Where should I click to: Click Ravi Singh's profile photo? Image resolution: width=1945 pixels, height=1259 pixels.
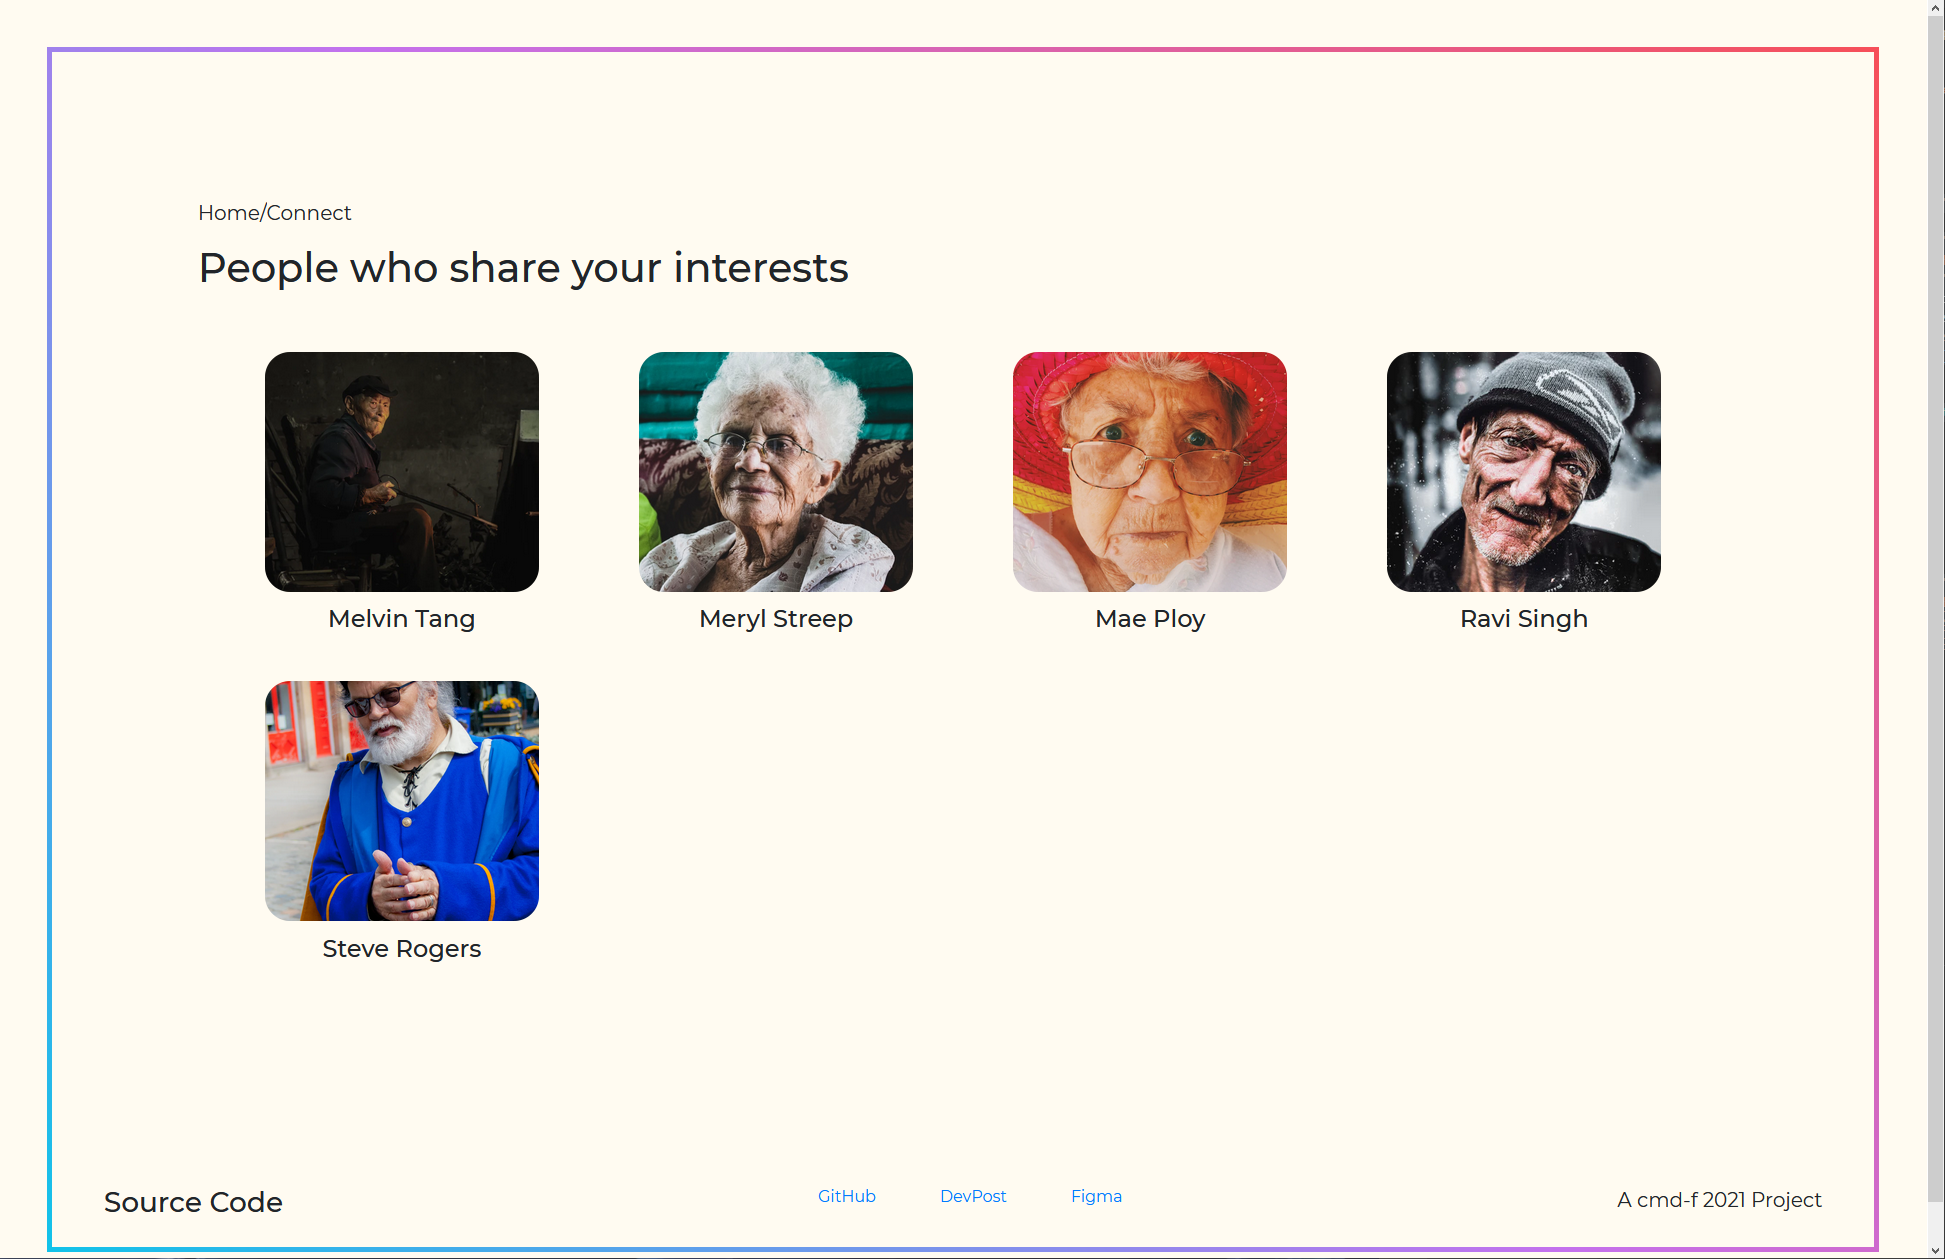1523,471
